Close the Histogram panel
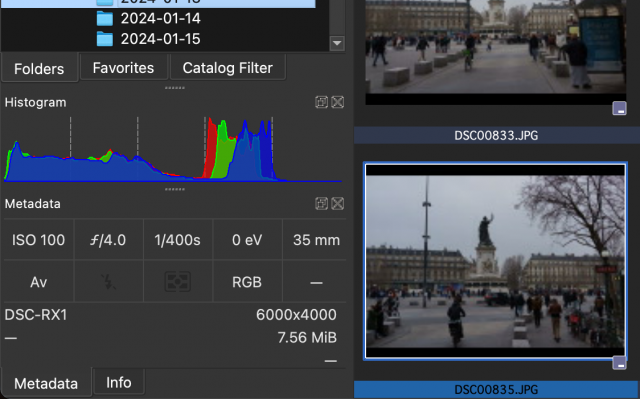The height and width of the screenshot is (399, 640). 338,102
